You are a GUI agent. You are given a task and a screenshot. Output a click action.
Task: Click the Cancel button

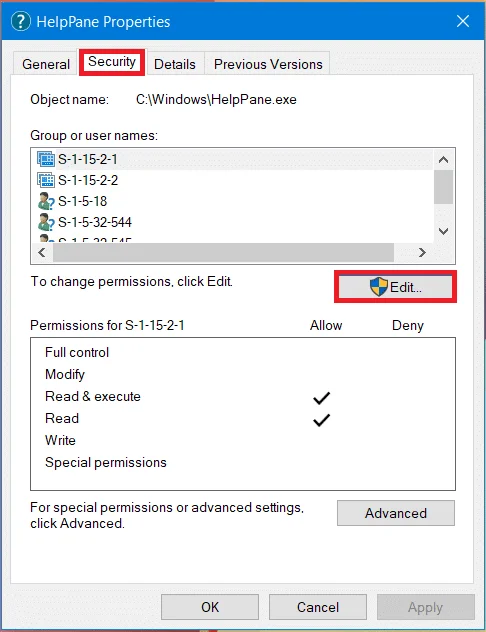pos(318,607)
